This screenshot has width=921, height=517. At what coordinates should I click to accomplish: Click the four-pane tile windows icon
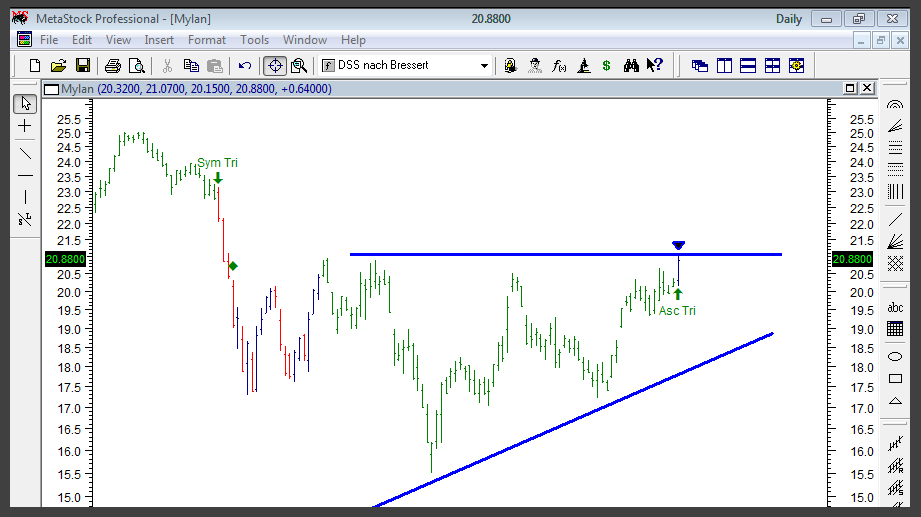coord(772,66)
